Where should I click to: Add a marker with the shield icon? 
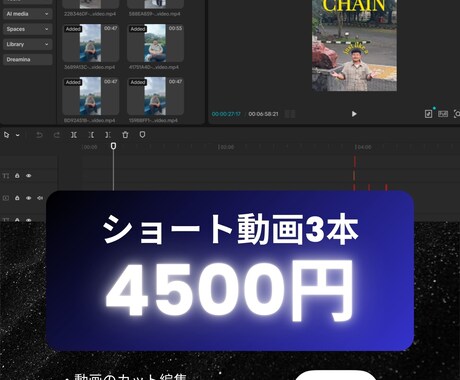click(x=142, y=135)
